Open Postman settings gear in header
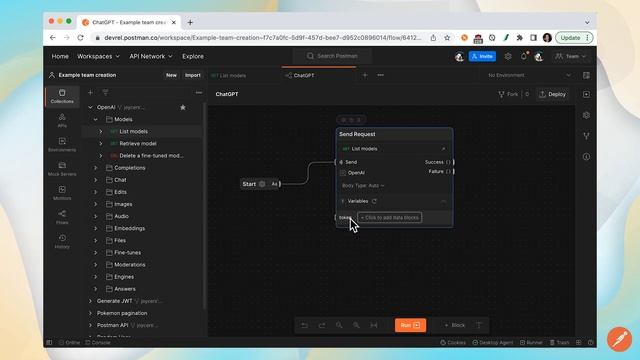Viewport: 640px width, 360px height. [x=508, y=56]
